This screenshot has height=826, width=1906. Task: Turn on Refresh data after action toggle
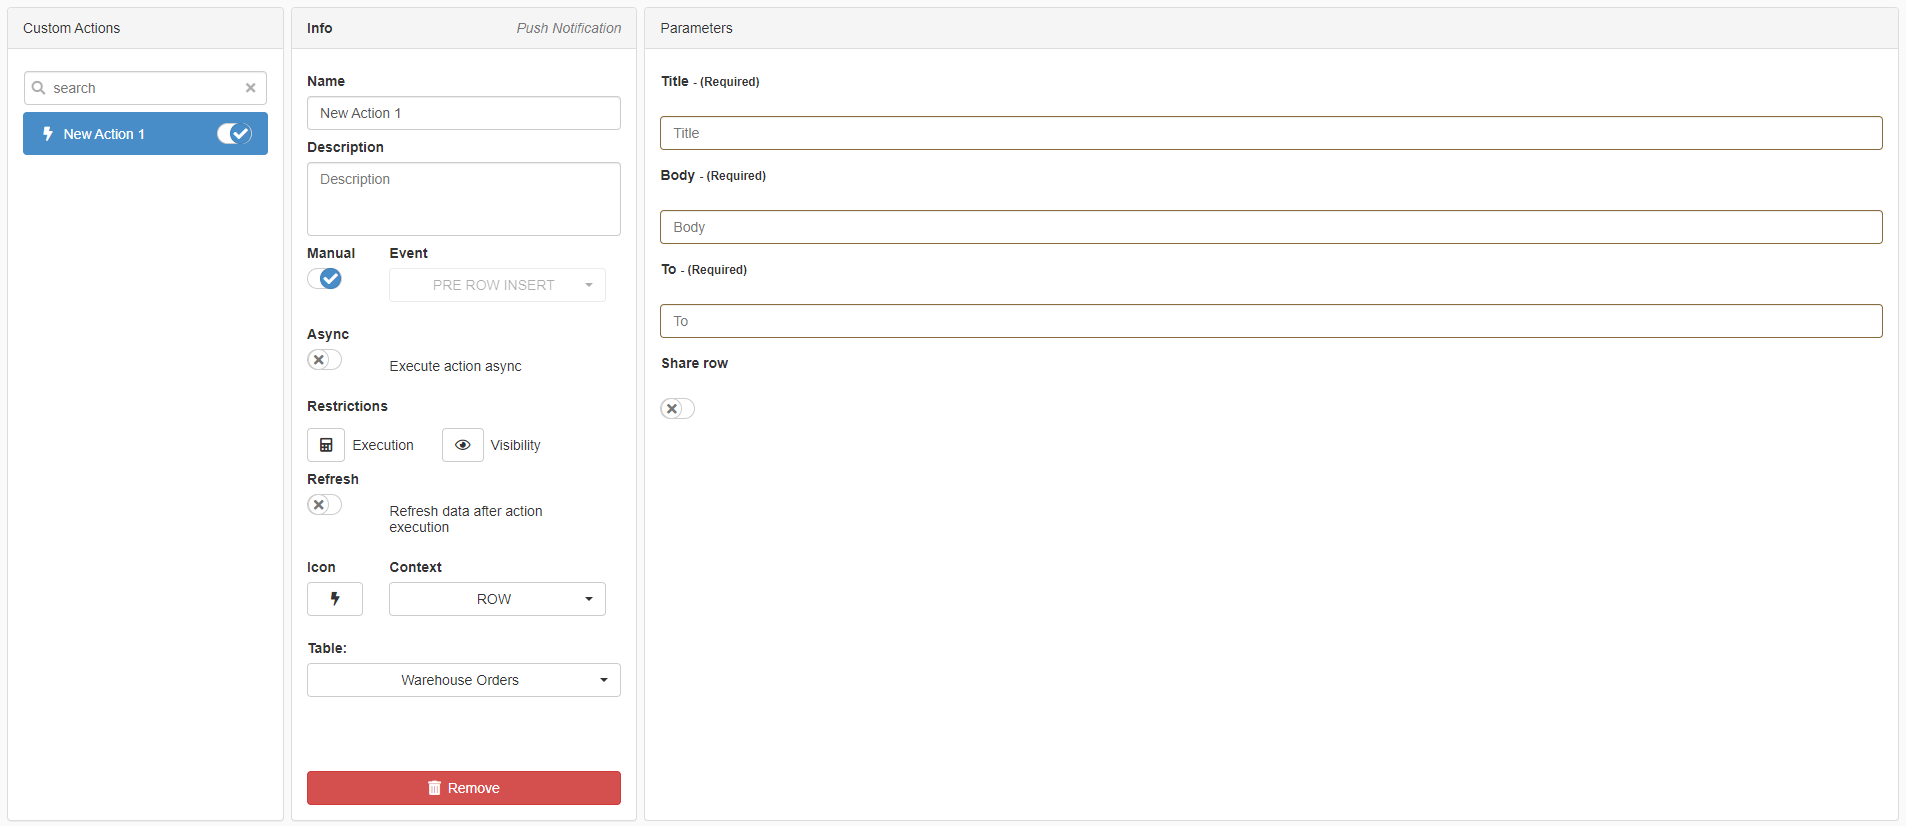pos(324,505)
